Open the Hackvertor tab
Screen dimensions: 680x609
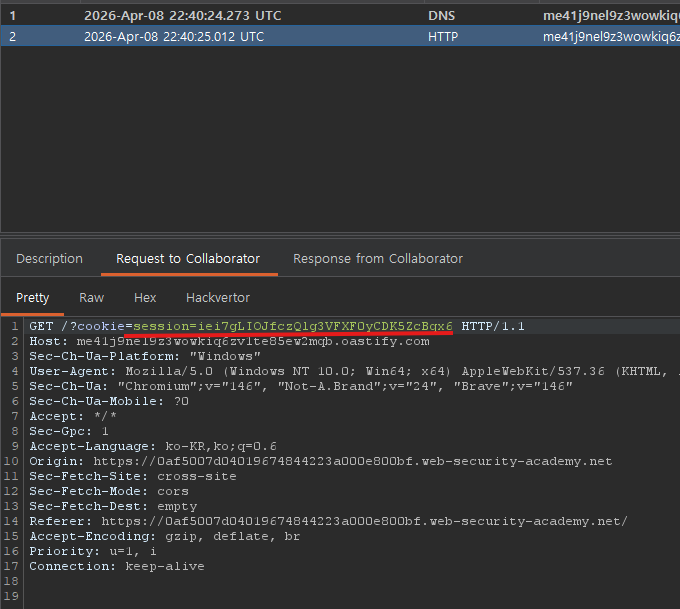click(x=218, y=298)
